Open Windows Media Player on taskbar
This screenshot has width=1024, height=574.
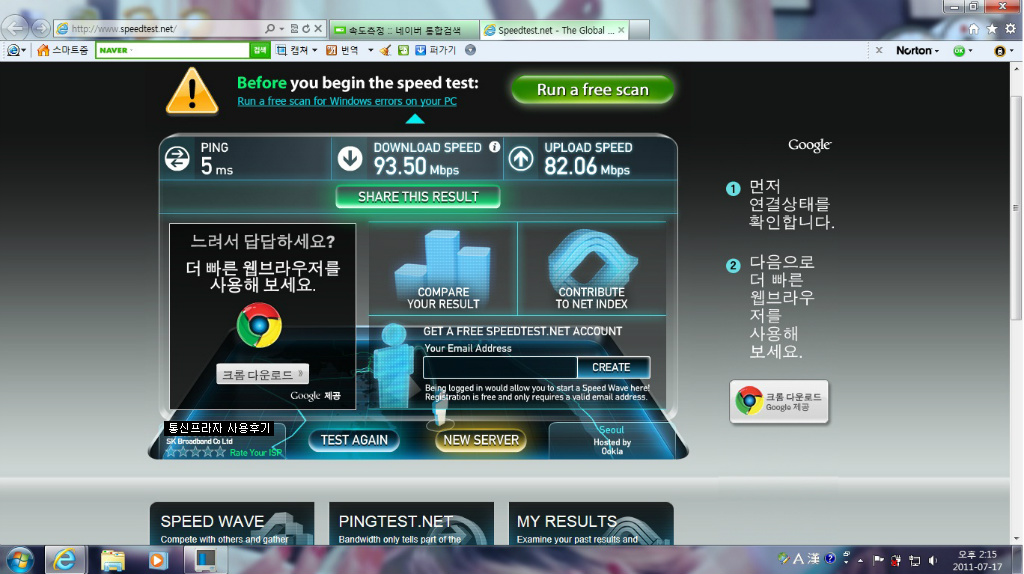pos(157,560)
